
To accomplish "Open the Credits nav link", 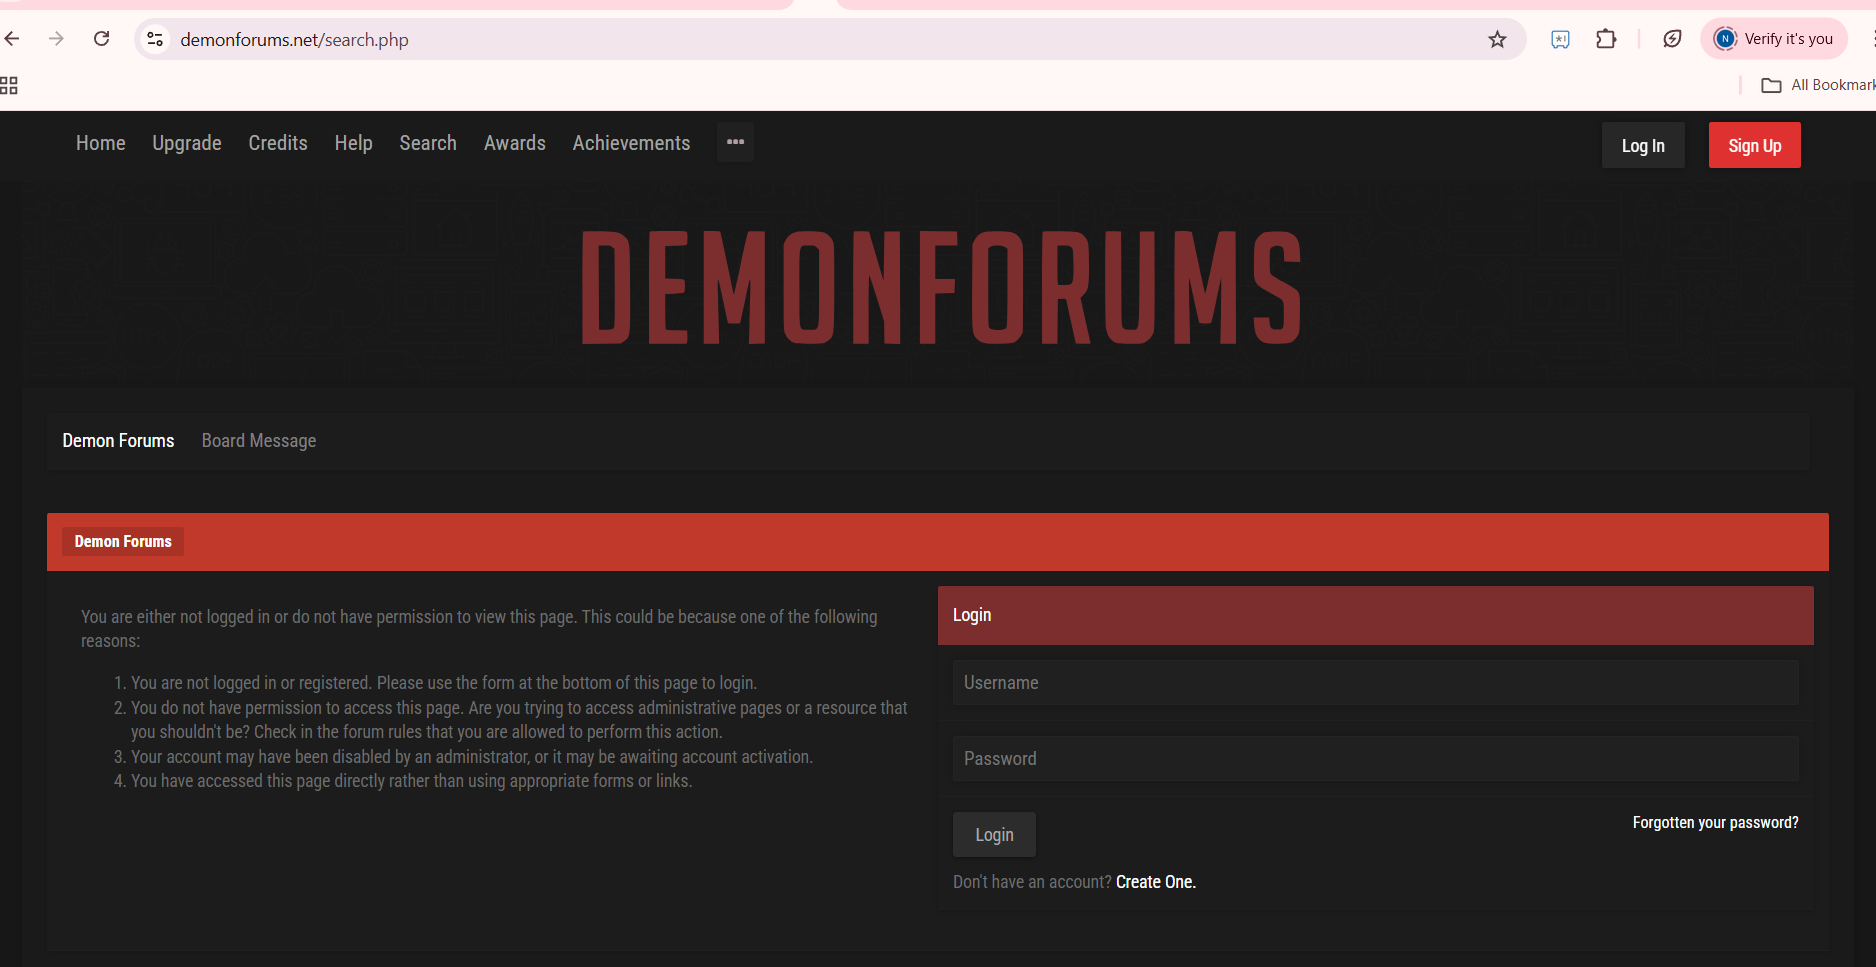I will 278,143.
